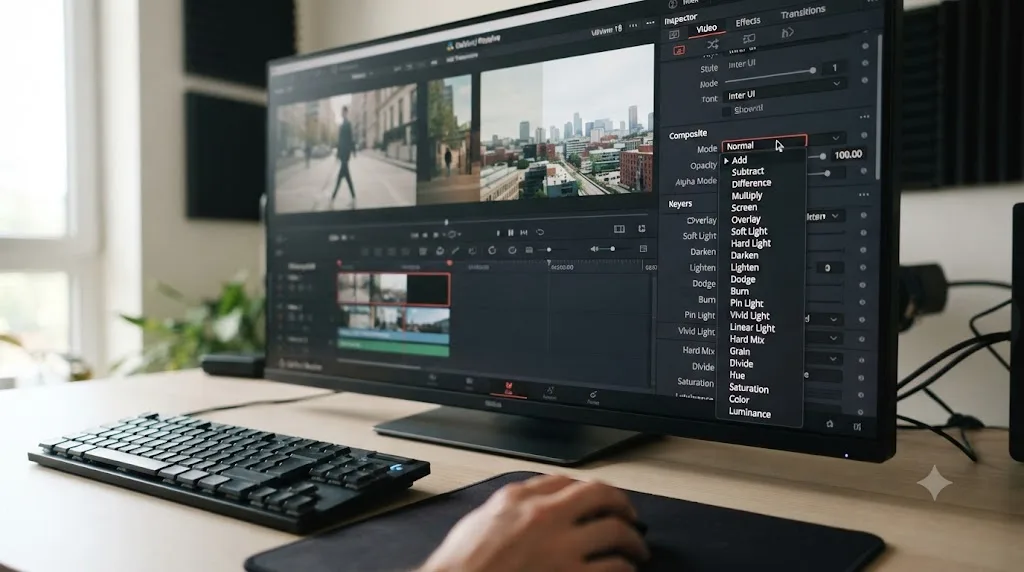1024x572 pixels.
Task: Open the second page icon left of Edit
Action: click(x=432, y=379)
